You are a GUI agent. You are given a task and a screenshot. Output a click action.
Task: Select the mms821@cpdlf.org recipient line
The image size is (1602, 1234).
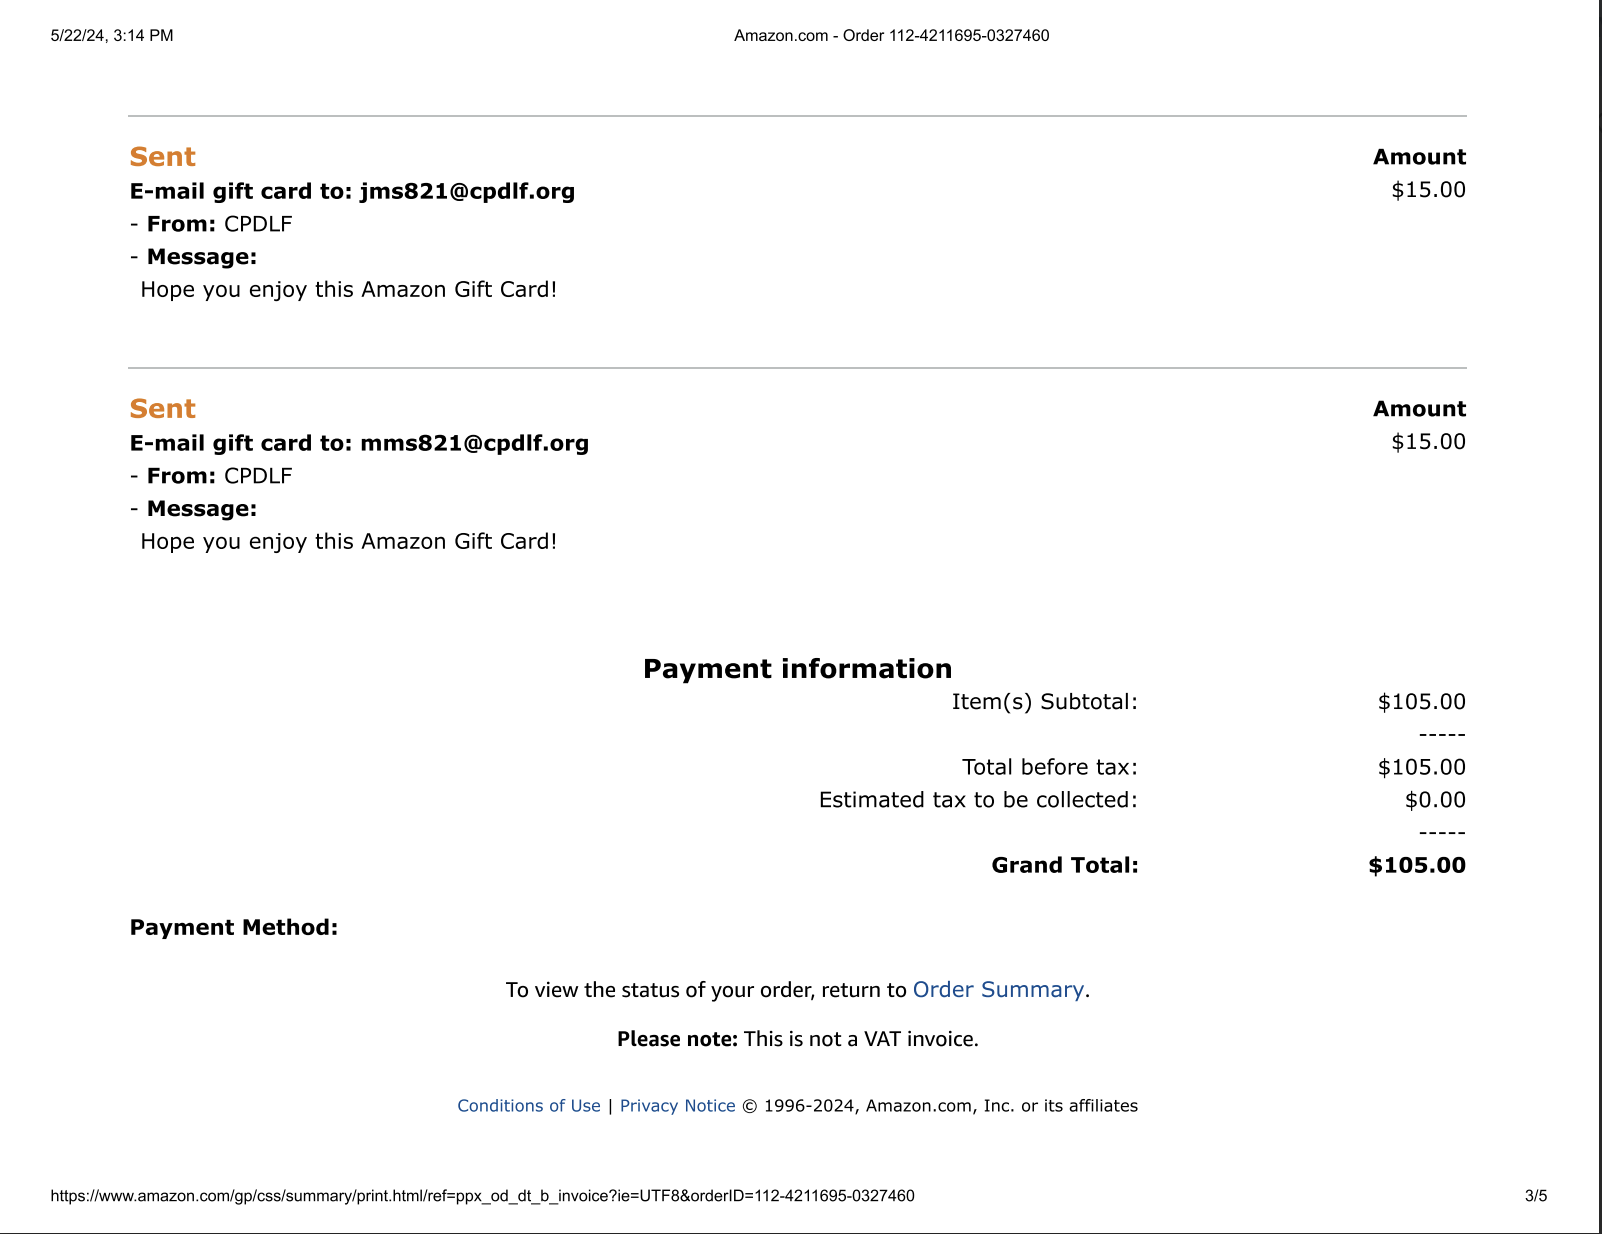[359, 443]
